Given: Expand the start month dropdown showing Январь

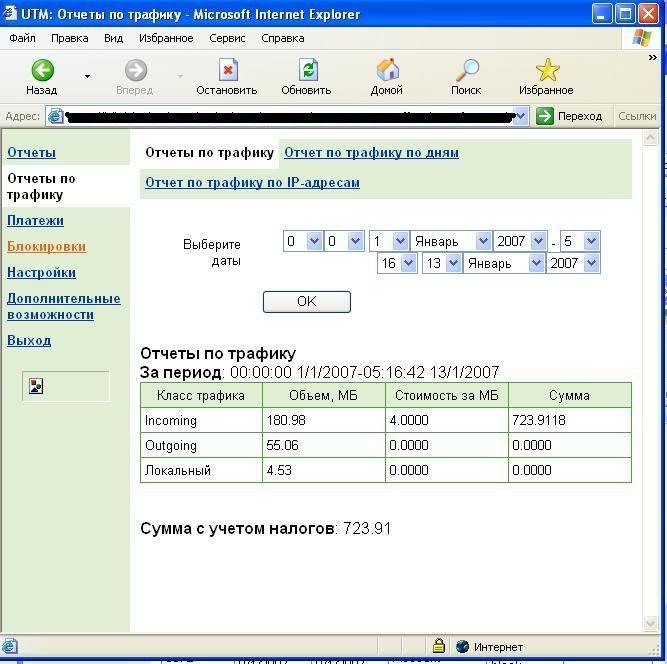Looking at the screenshot, I should pos(483,241).
